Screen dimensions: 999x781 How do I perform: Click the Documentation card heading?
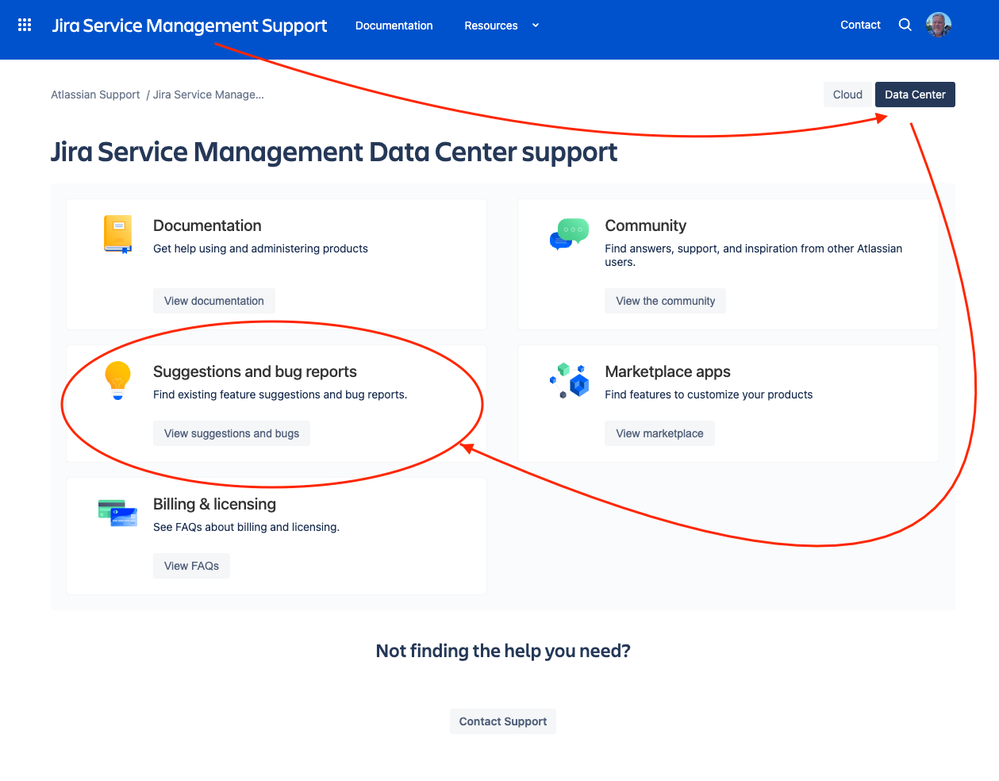click(207, 226)
